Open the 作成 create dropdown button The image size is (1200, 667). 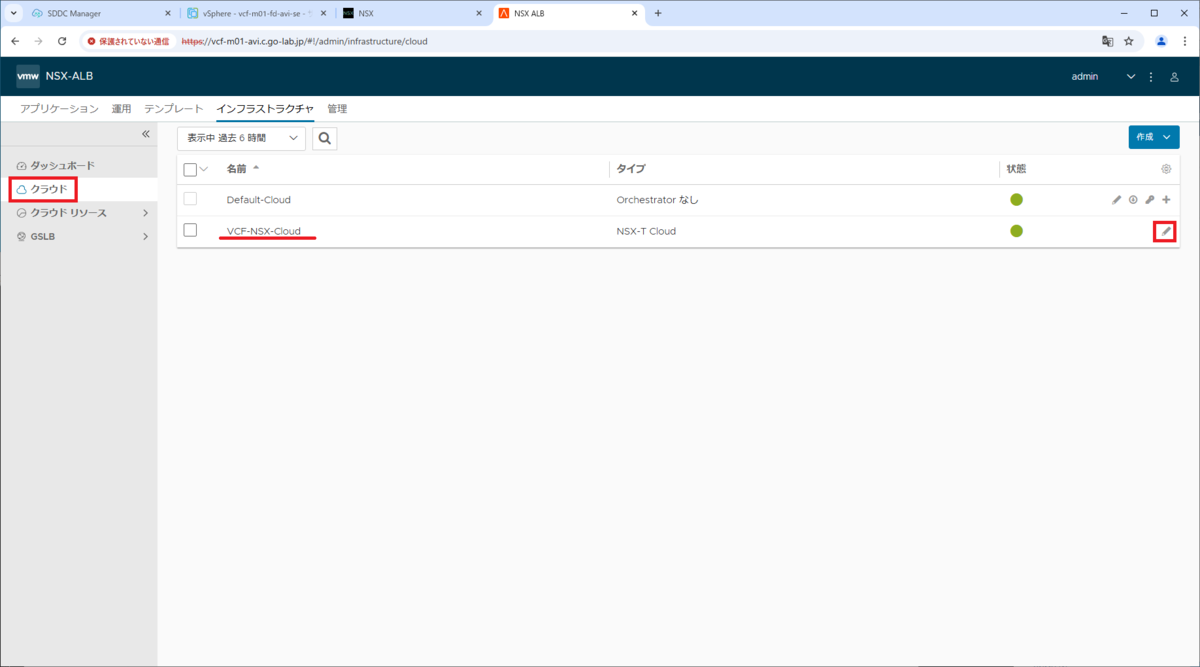tap(1153, 137)
